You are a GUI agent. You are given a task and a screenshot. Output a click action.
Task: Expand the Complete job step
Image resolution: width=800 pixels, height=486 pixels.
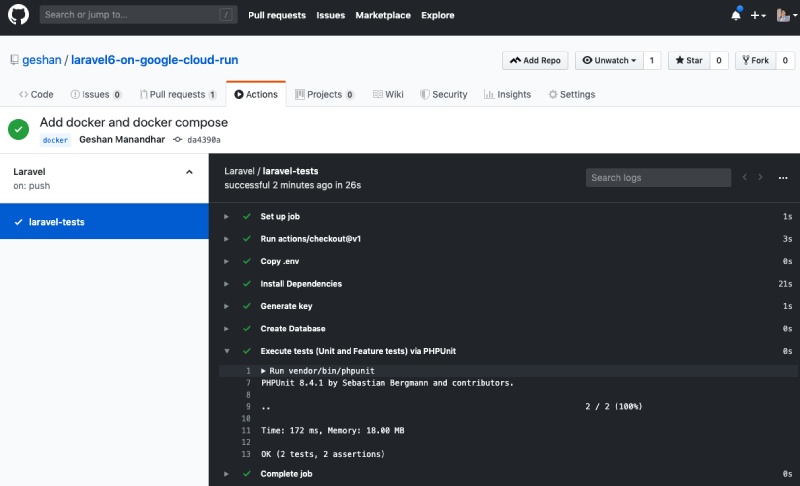(226, 474)
